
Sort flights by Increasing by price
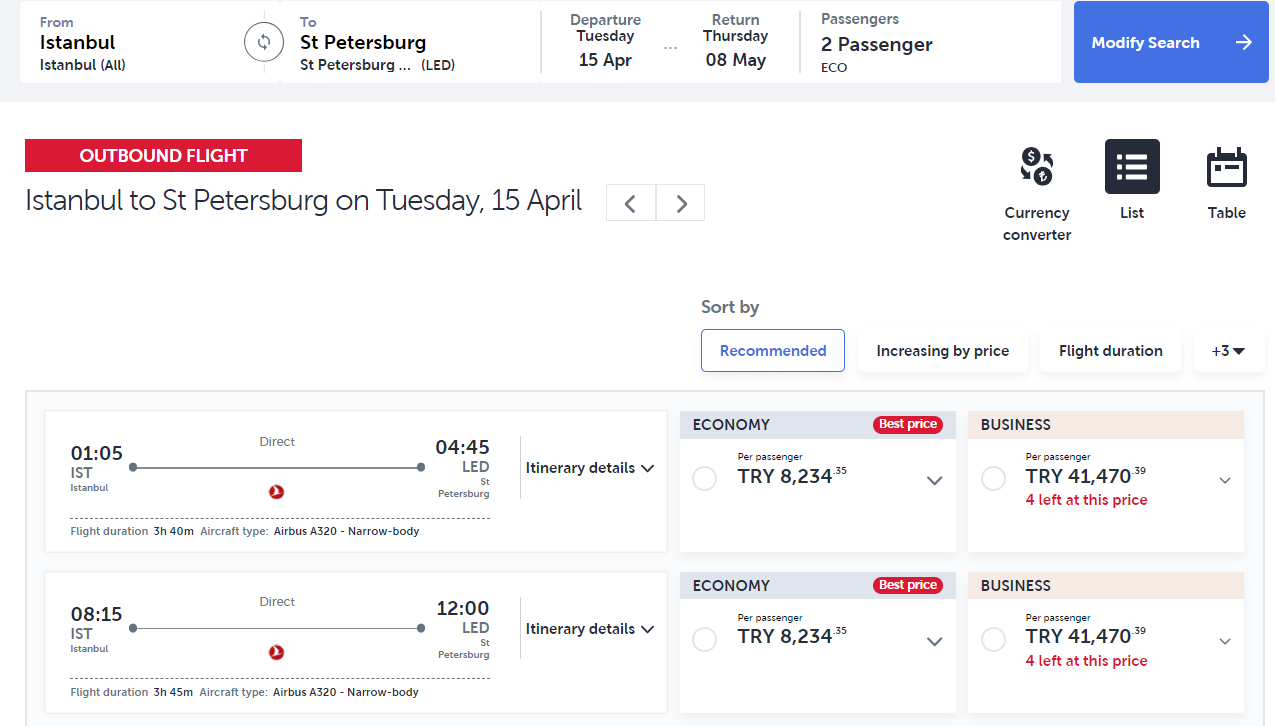(942, 351)
